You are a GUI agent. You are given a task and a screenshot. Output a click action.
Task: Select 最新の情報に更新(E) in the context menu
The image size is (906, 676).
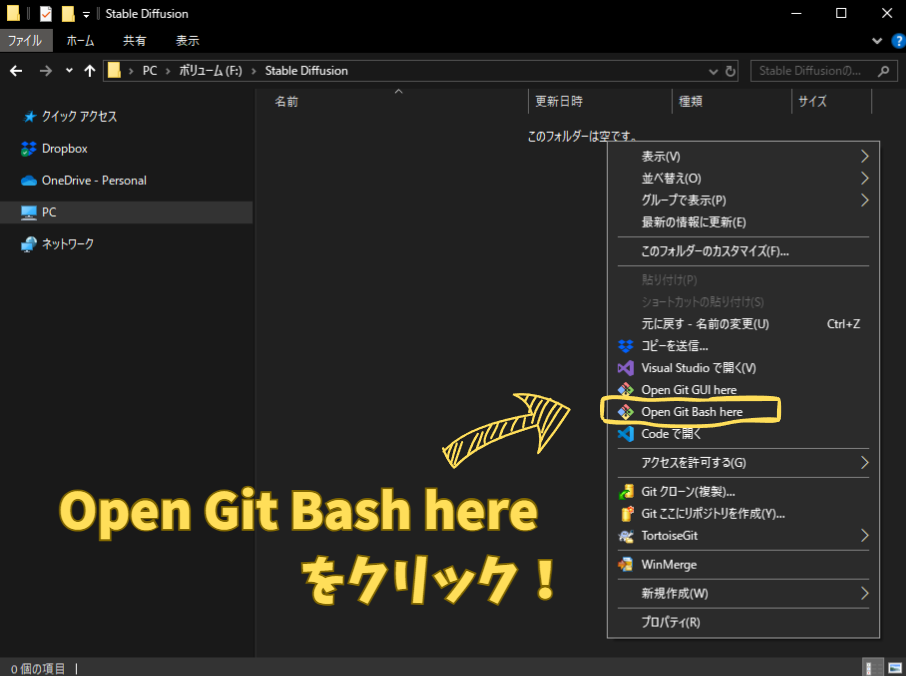[x=693, y=222]
